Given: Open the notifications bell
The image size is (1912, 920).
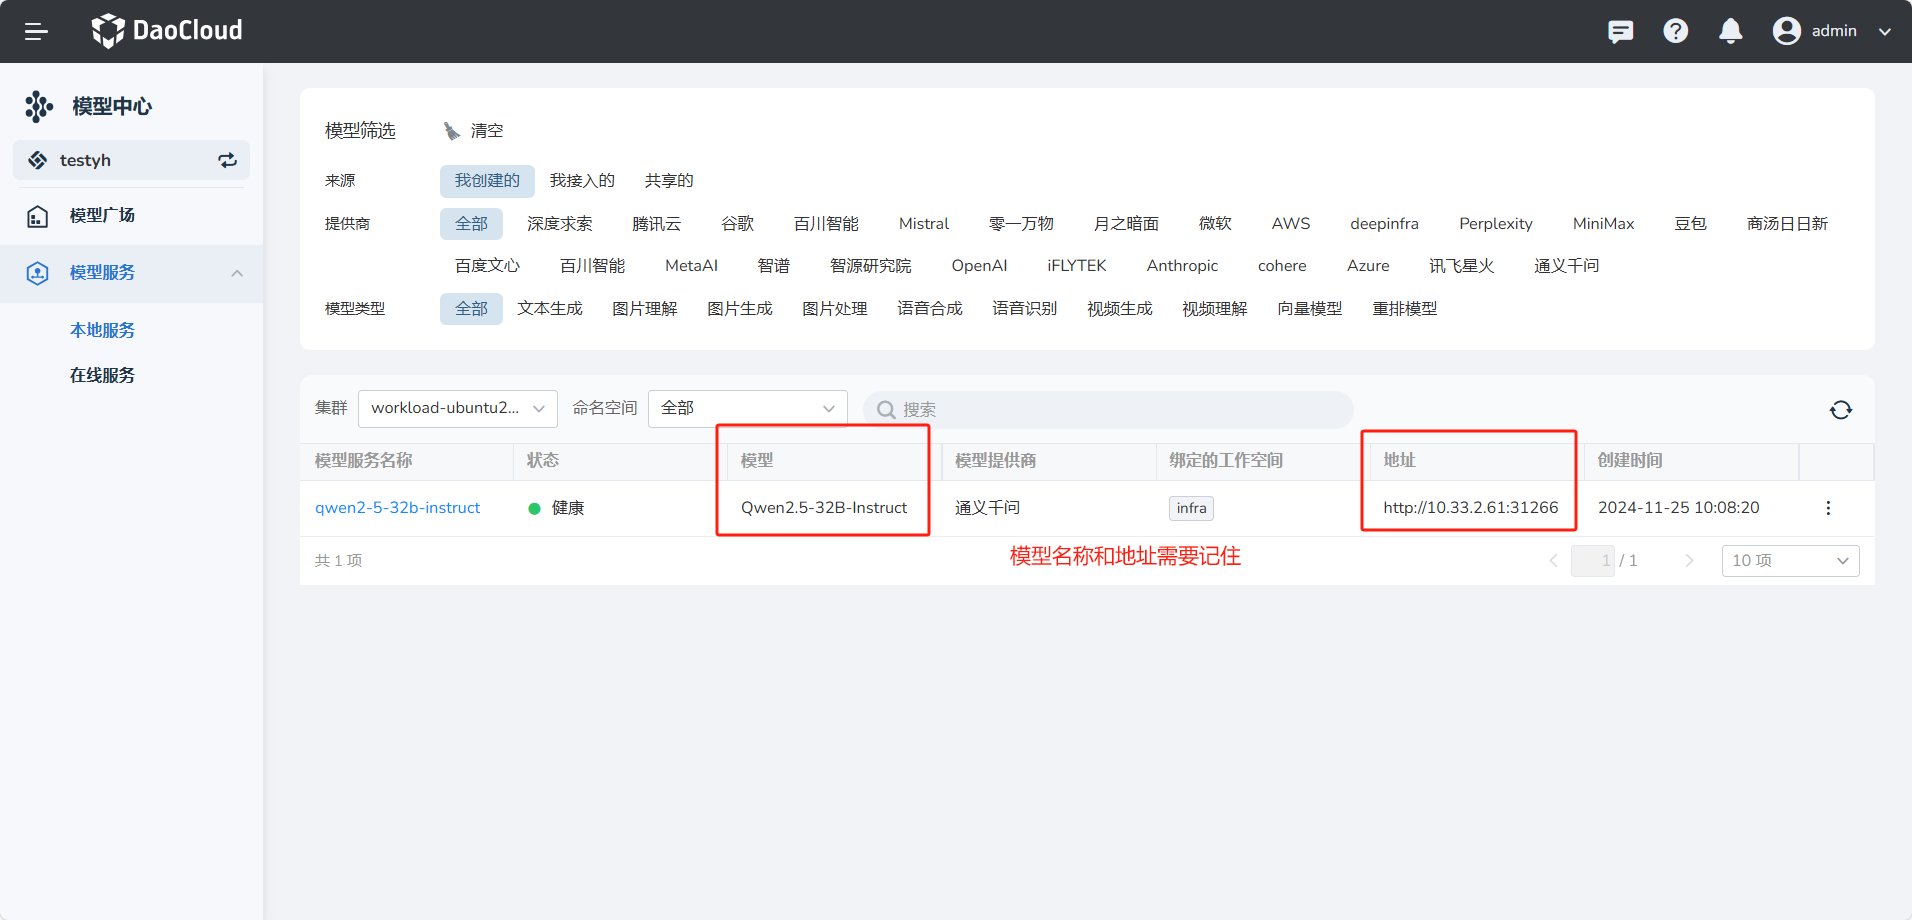Looking at the screenshot, I should pos(1730,31).
